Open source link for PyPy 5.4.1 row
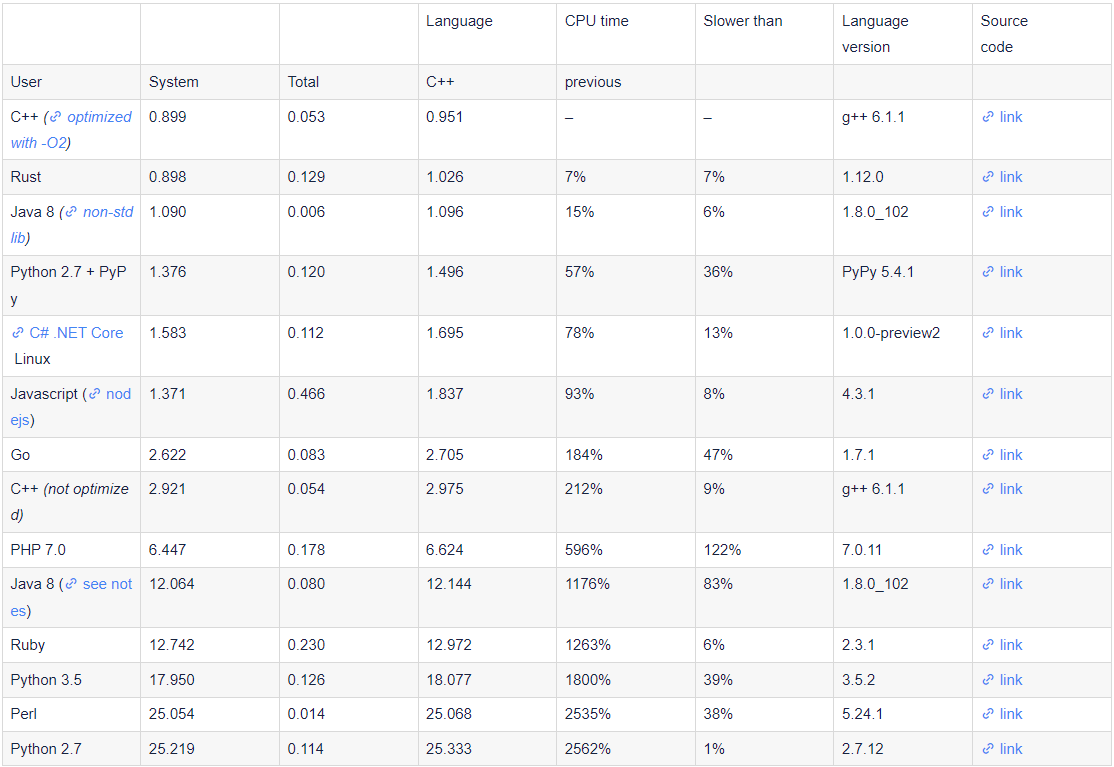The width and height of the screenshot is (1114, 767). pos(1002,271)
